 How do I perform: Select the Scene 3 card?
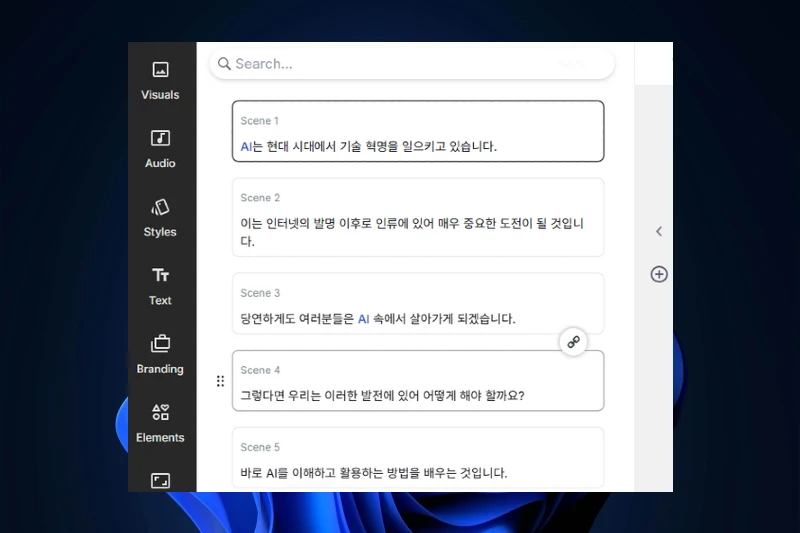tap(418, 303)
